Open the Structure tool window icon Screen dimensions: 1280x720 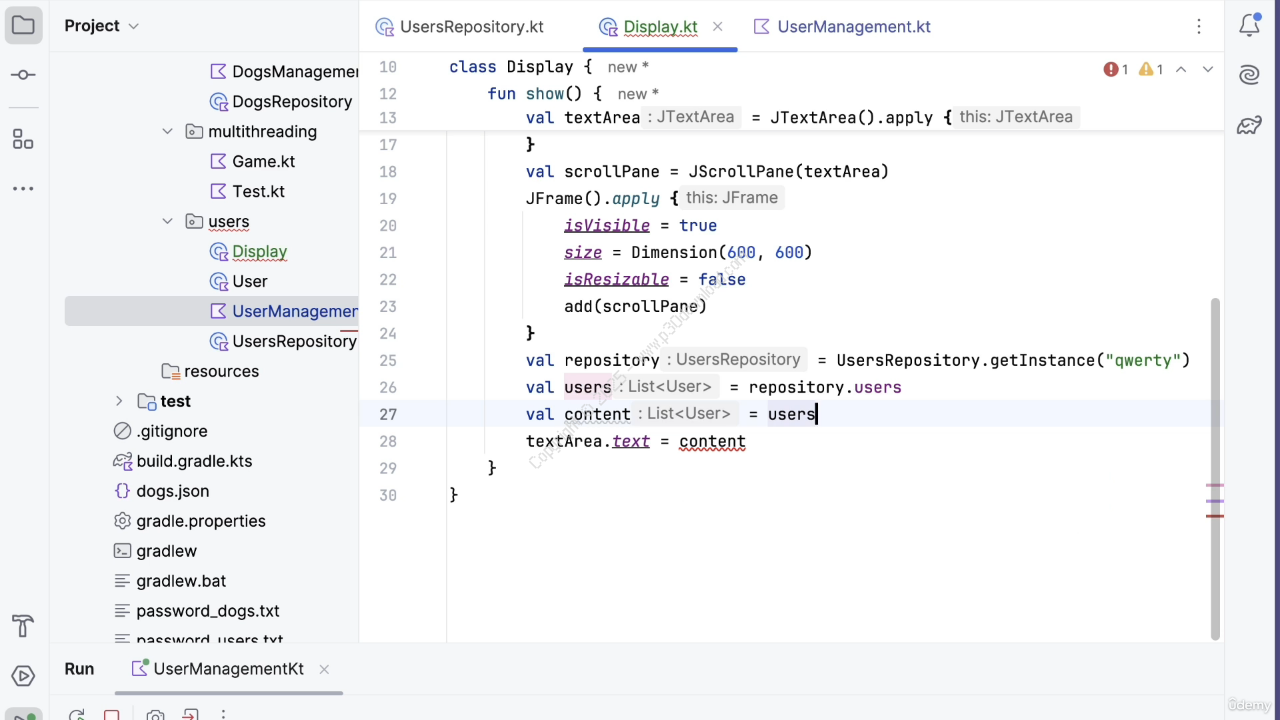(23, 139)
